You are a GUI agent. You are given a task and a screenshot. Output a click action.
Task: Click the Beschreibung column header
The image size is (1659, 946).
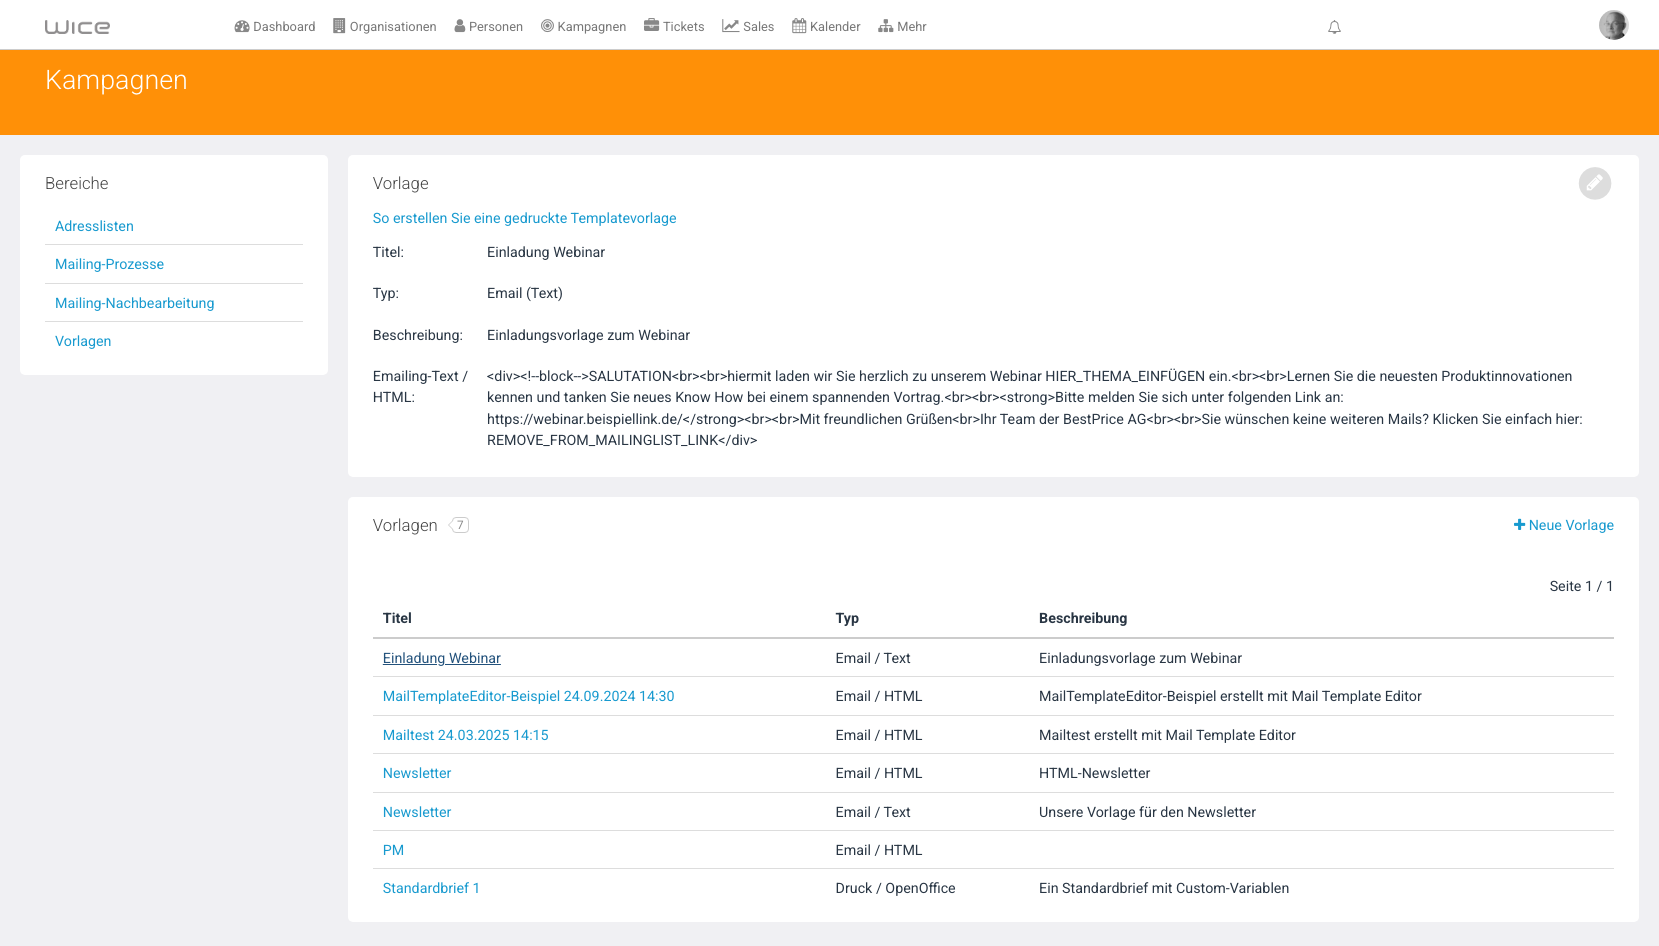click(x=1083, y=618)
